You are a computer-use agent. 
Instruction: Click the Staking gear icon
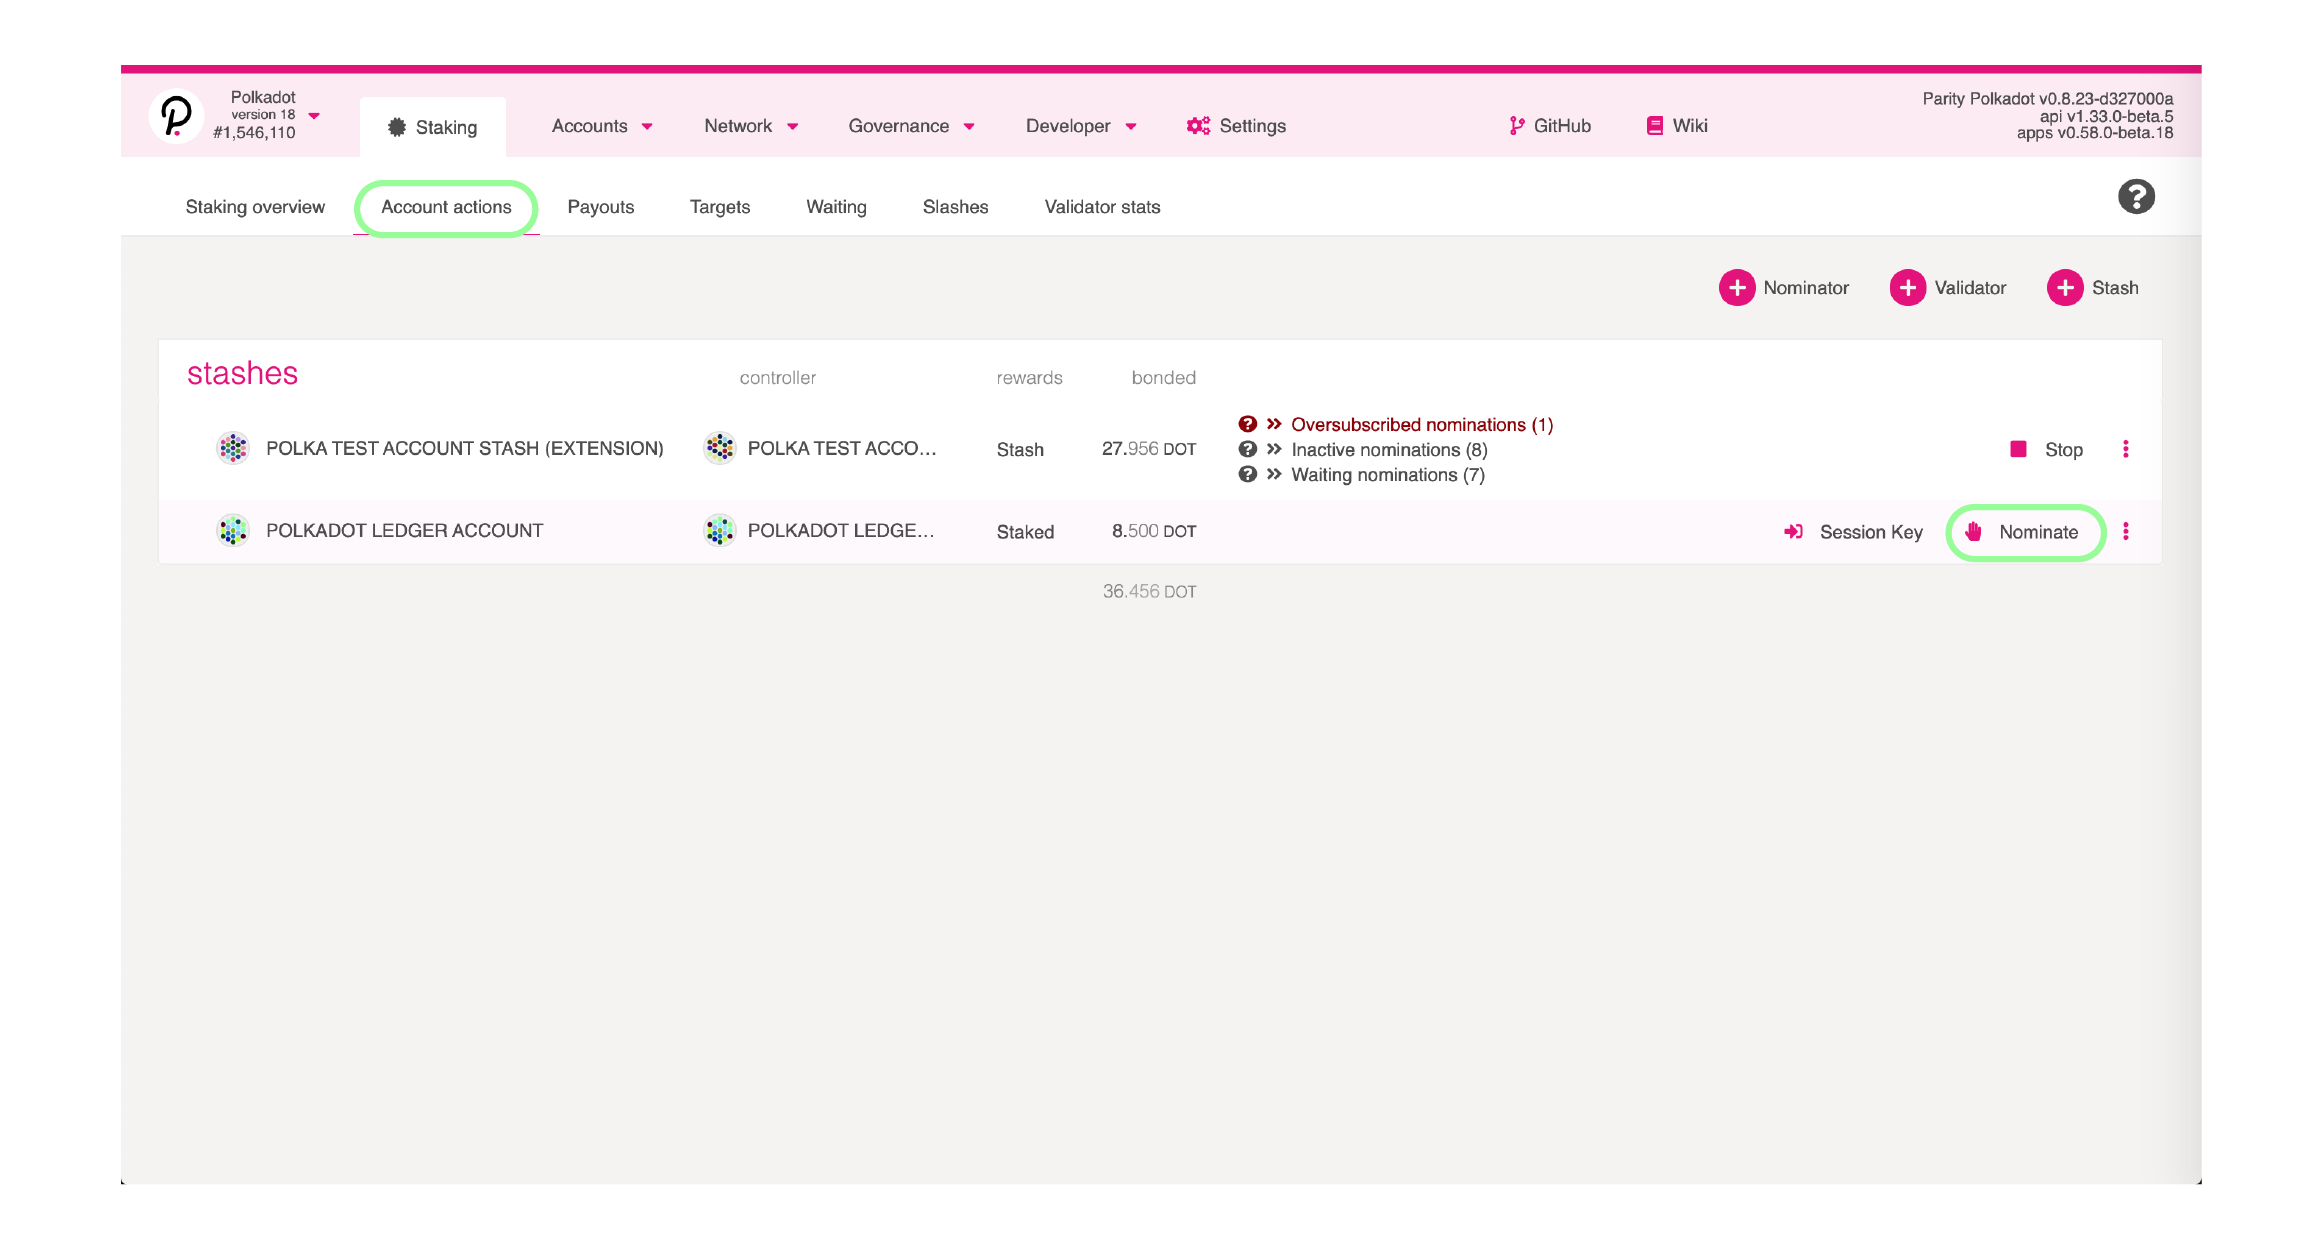point(397,127)
